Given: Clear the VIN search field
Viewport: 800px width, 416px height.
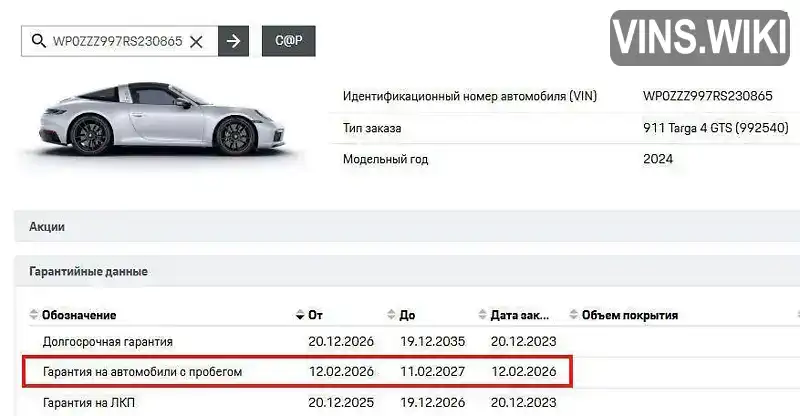Looking at the screenshot, I should pos(196,42).
